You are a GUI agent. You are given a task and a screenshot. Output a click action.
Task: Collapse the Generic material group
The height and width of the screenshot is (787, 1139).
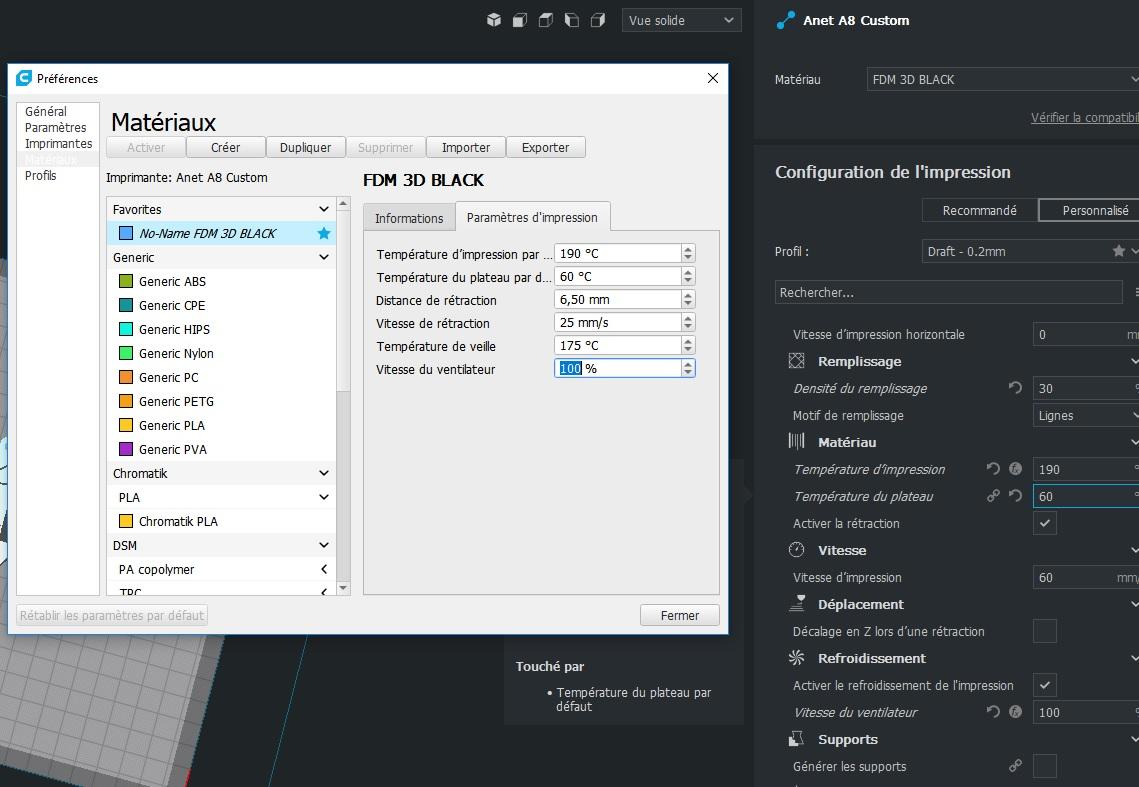point(324,257)
